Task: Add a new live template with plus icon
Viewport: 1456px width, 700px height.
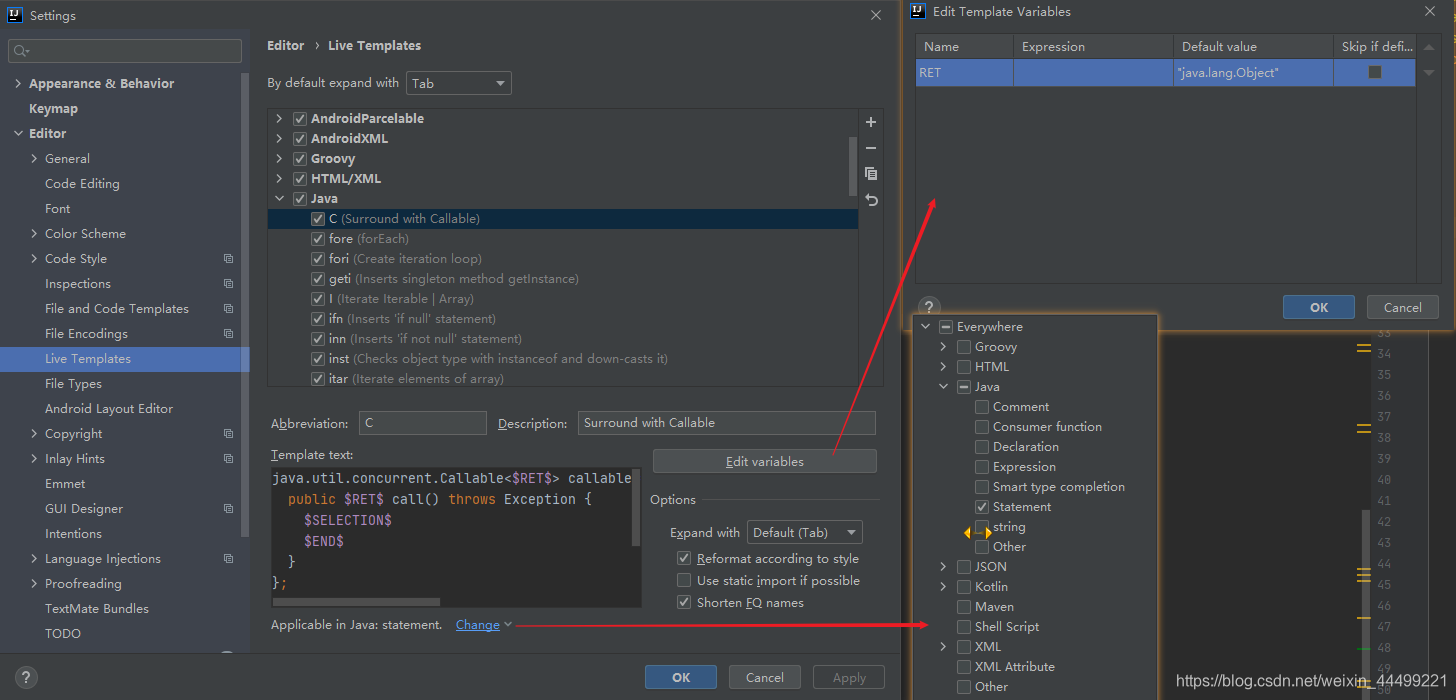Action: coord(871,122)
